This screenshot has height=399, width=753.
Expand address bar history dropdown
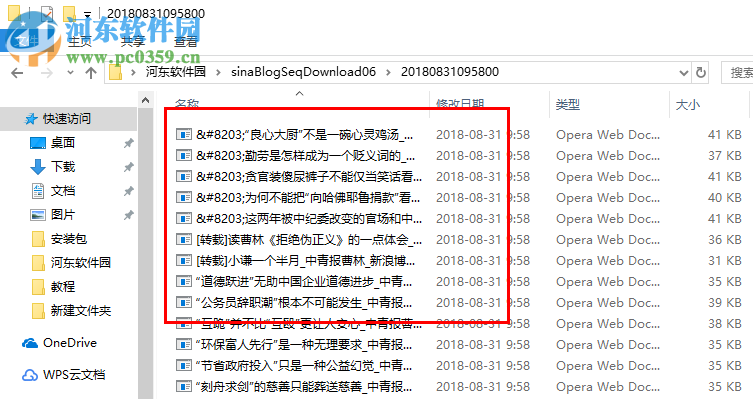tap(684, 73)
